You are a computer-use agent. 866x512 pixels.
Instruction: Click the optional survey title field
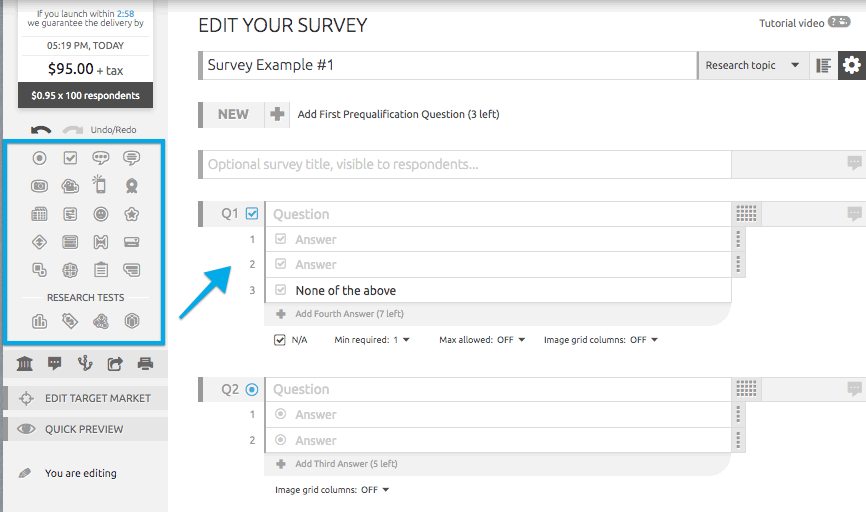pos(467,164)
